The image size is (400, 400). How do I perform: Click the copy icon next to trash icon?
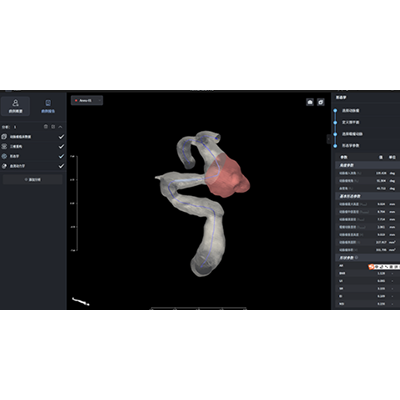pos(53,127)
